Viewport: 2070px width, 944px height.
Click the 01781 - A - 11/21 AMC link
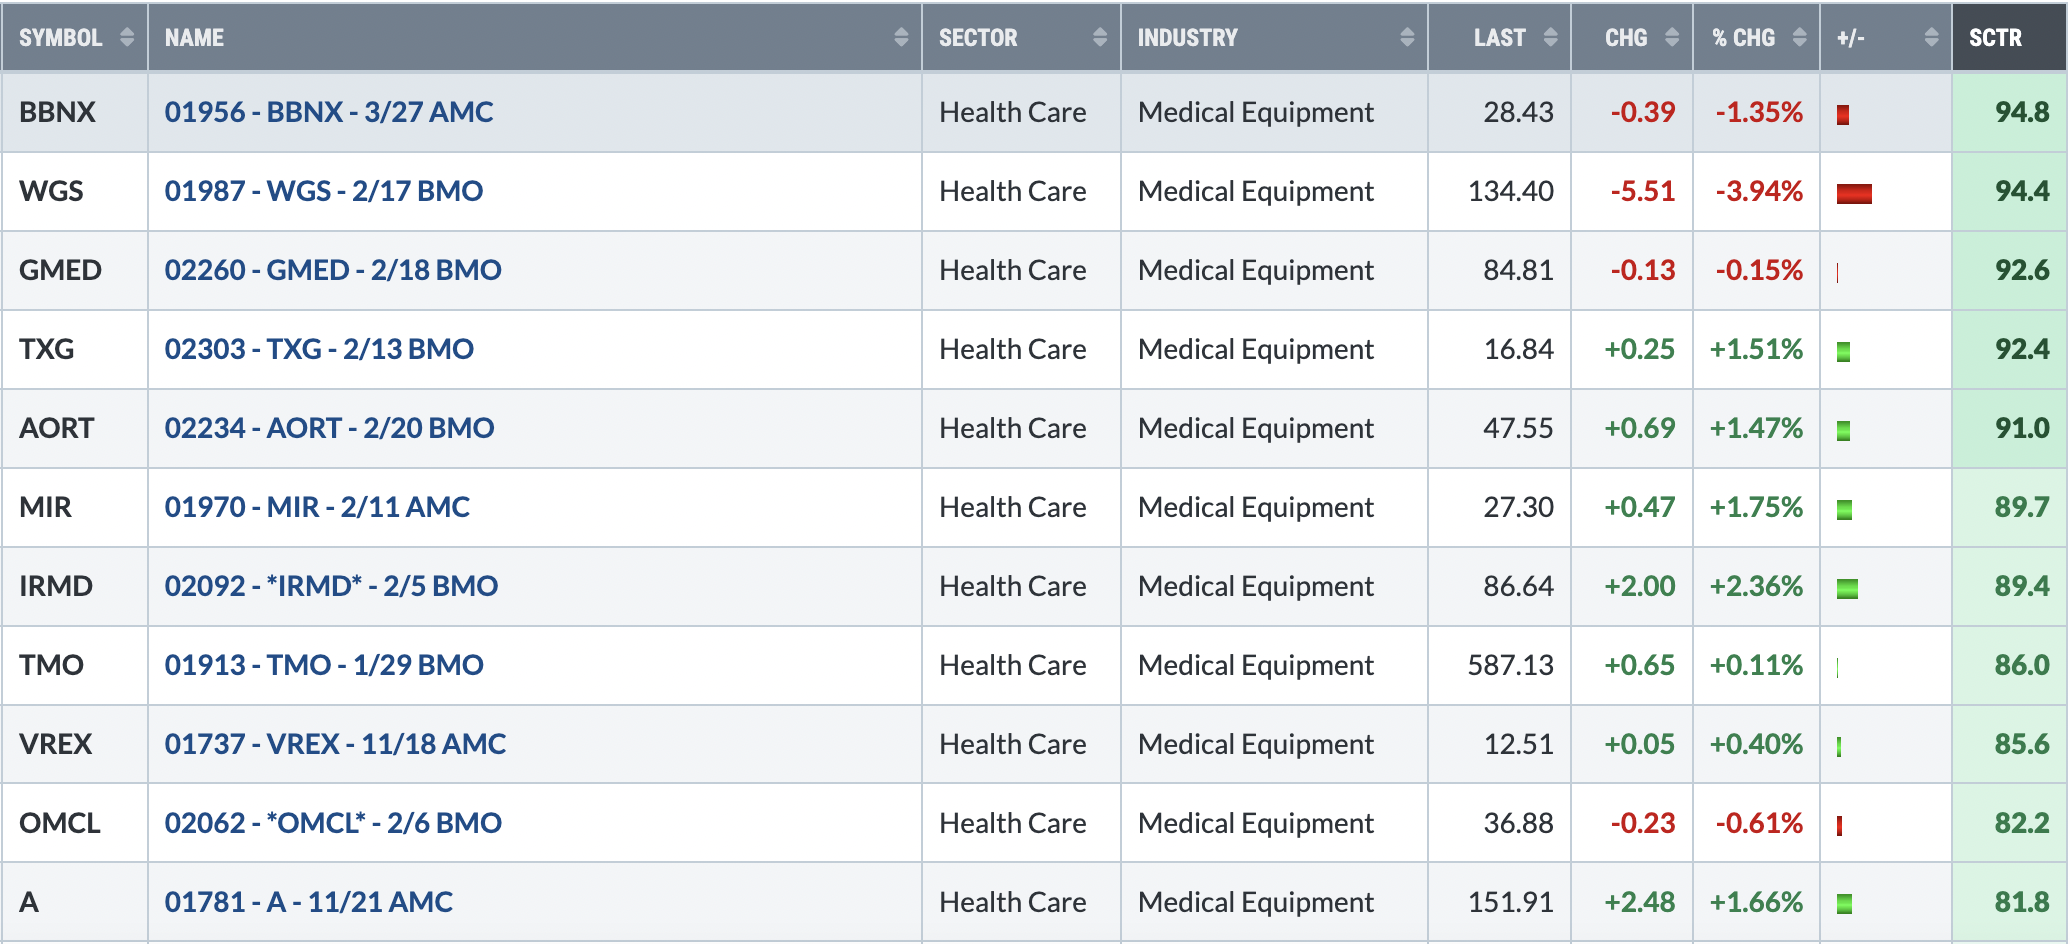(x=309, y=902)
